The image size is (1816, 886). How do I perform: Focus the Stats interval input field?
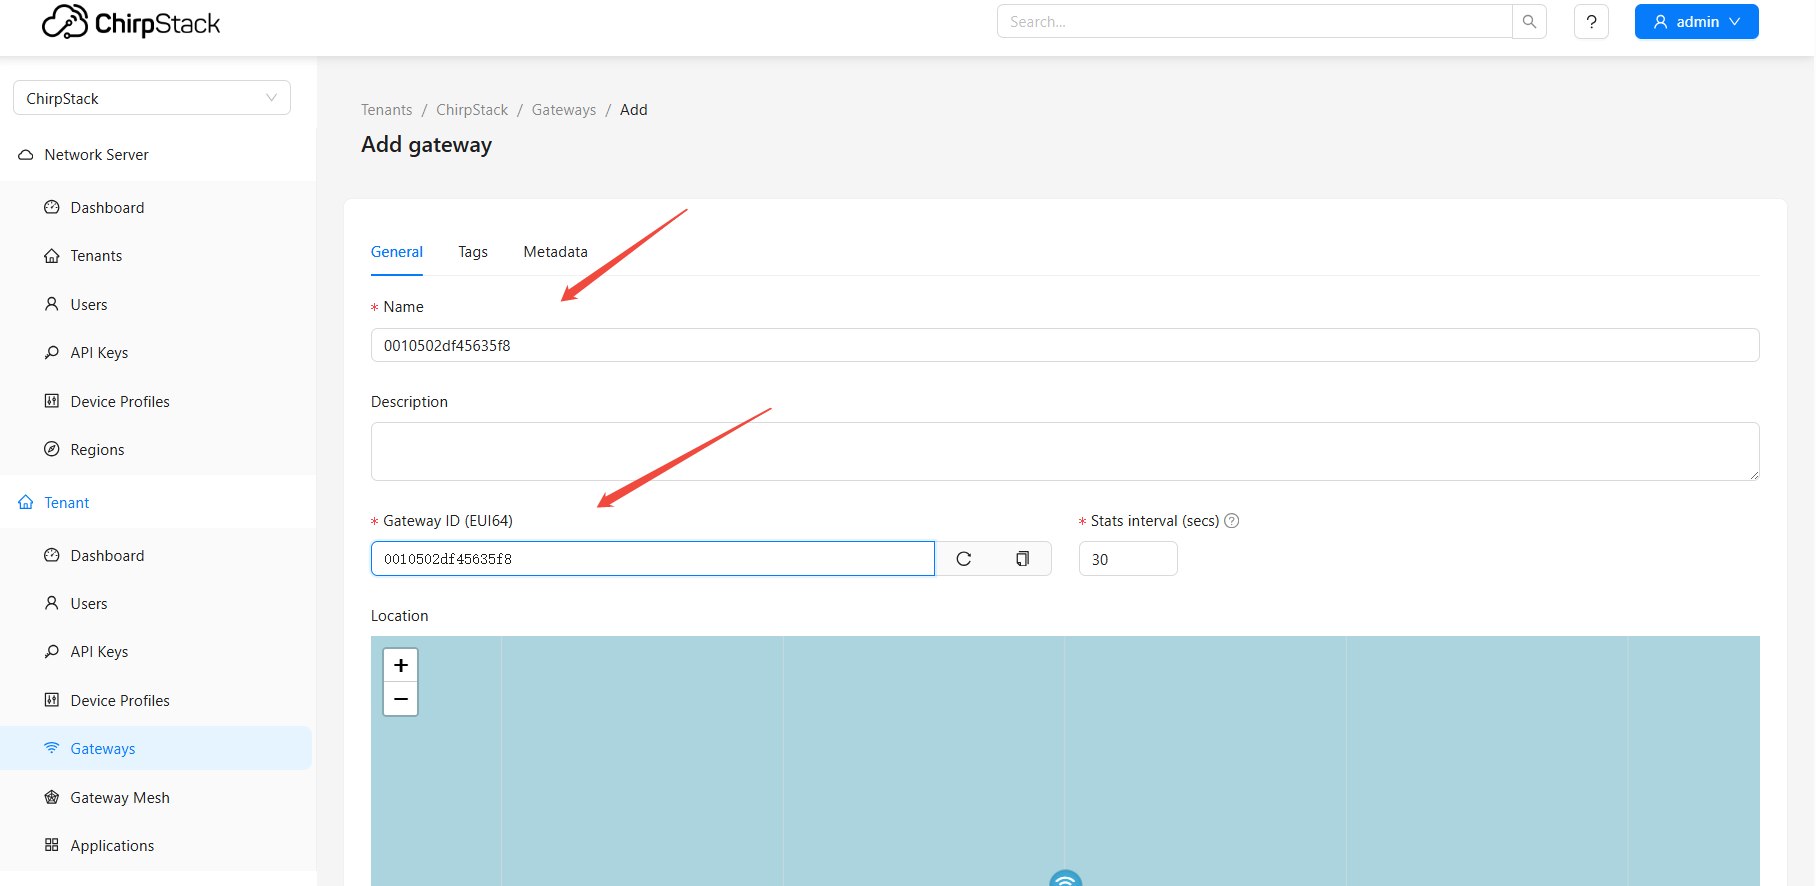click(1127, 559)
